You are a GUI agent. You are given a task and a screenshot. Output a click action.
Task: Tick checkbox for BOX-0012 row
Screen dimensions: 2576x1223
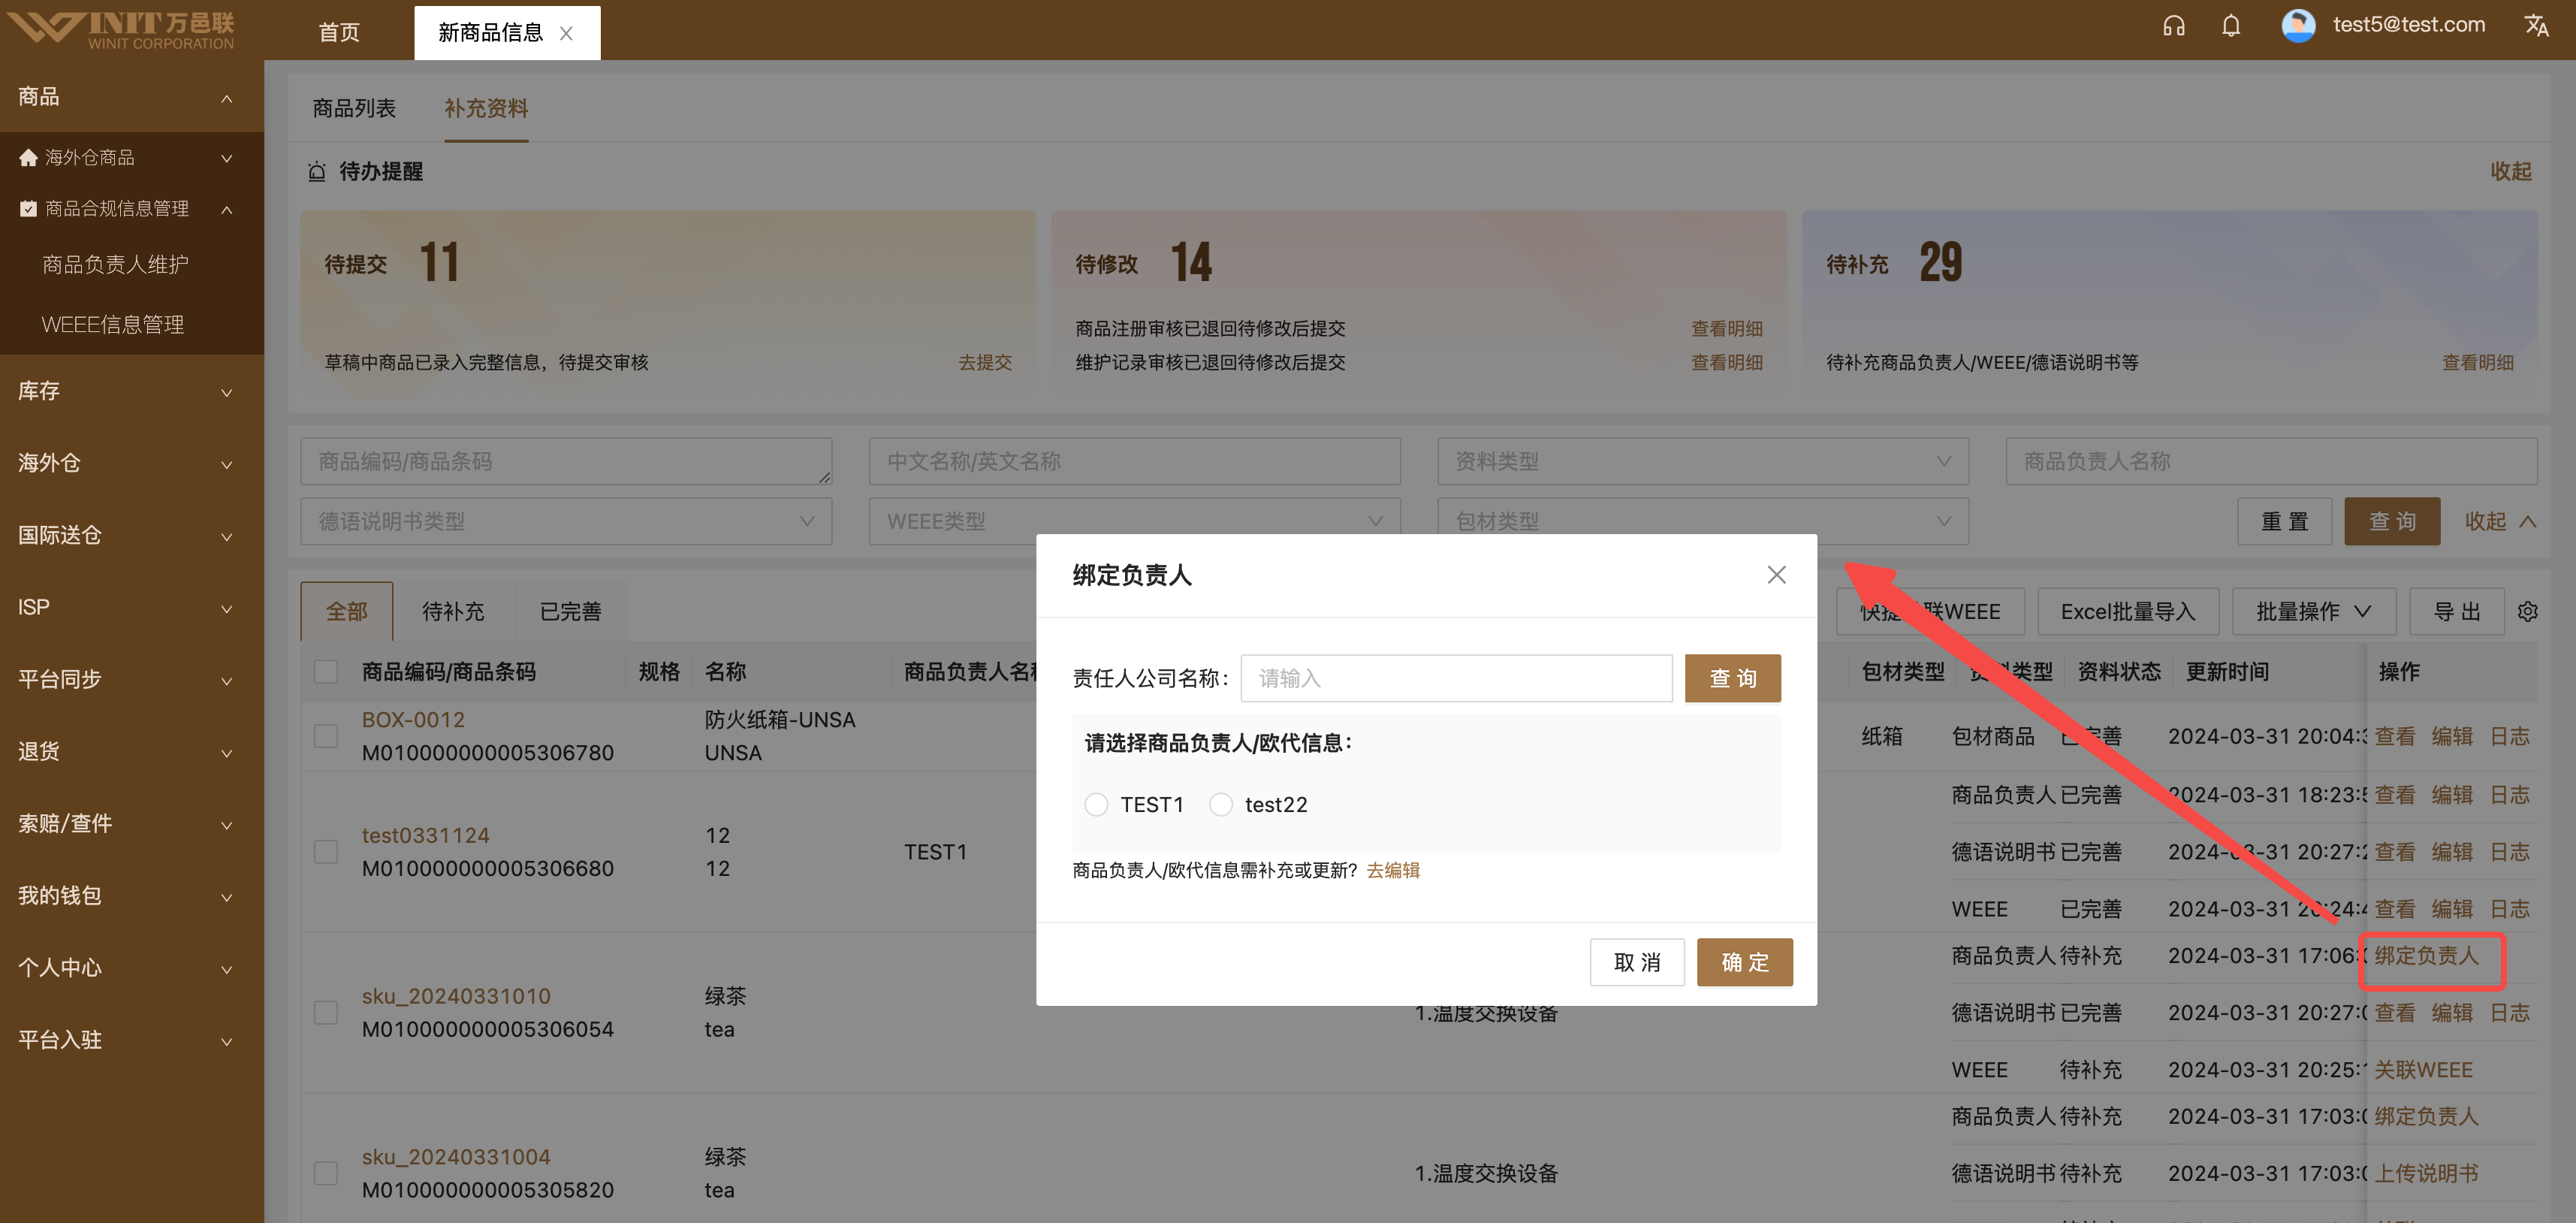pyautogui.click(x=326, y=736)
